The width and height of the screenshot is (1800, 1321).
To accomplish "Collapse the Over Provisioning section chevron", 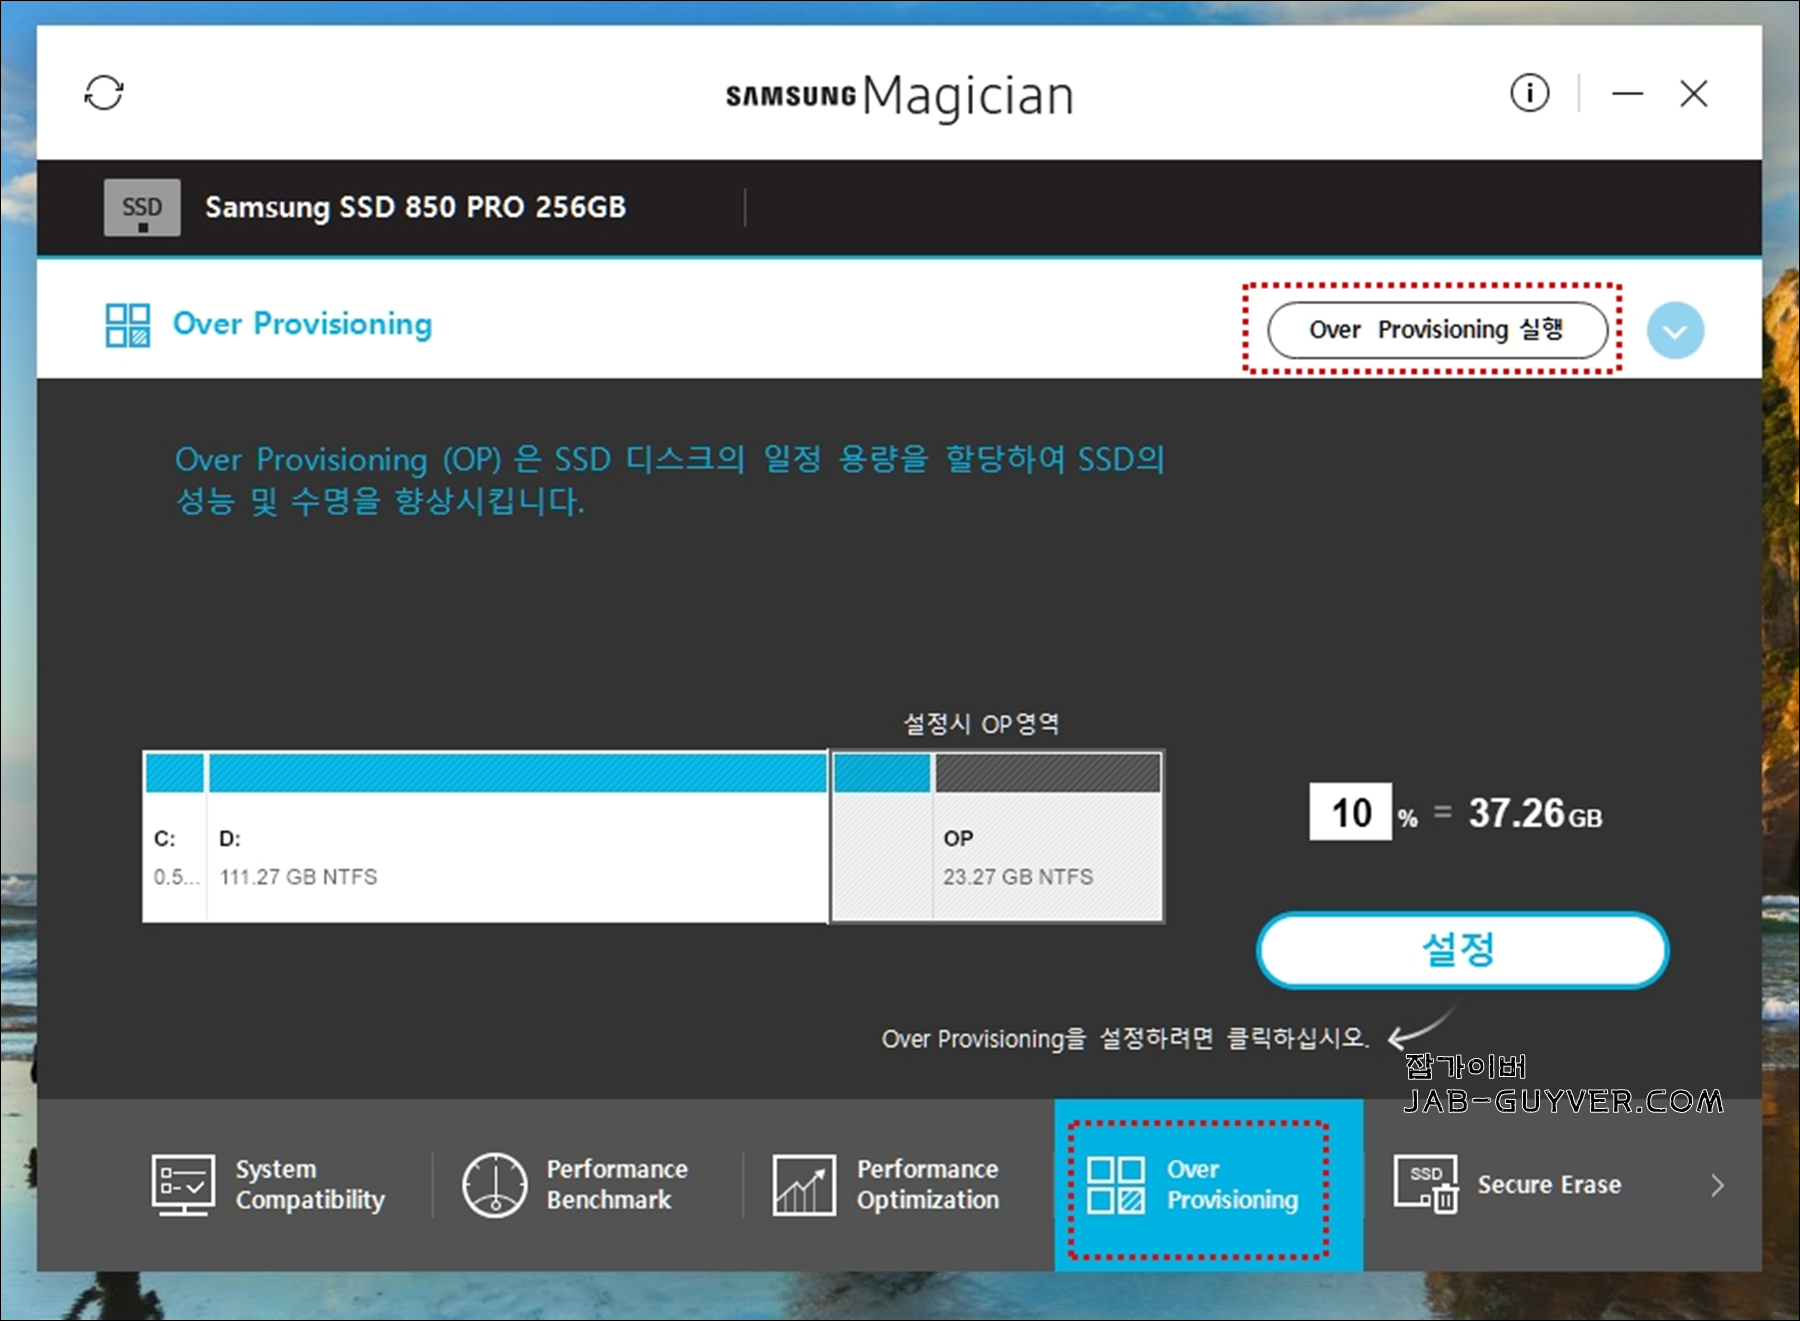I will pyautogui.click(x=1675, y=331).
